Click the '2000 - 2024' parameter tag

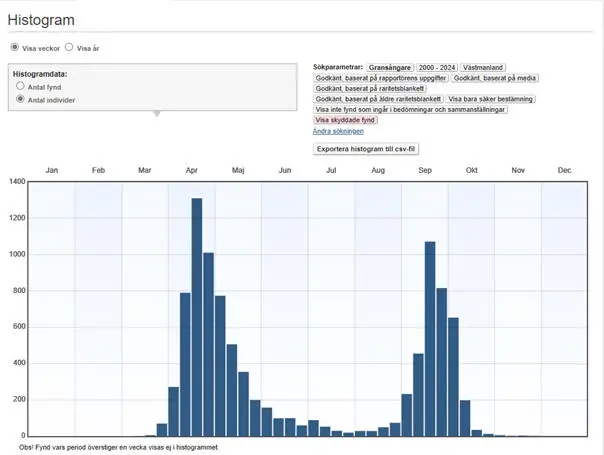(x=438, y=66)
